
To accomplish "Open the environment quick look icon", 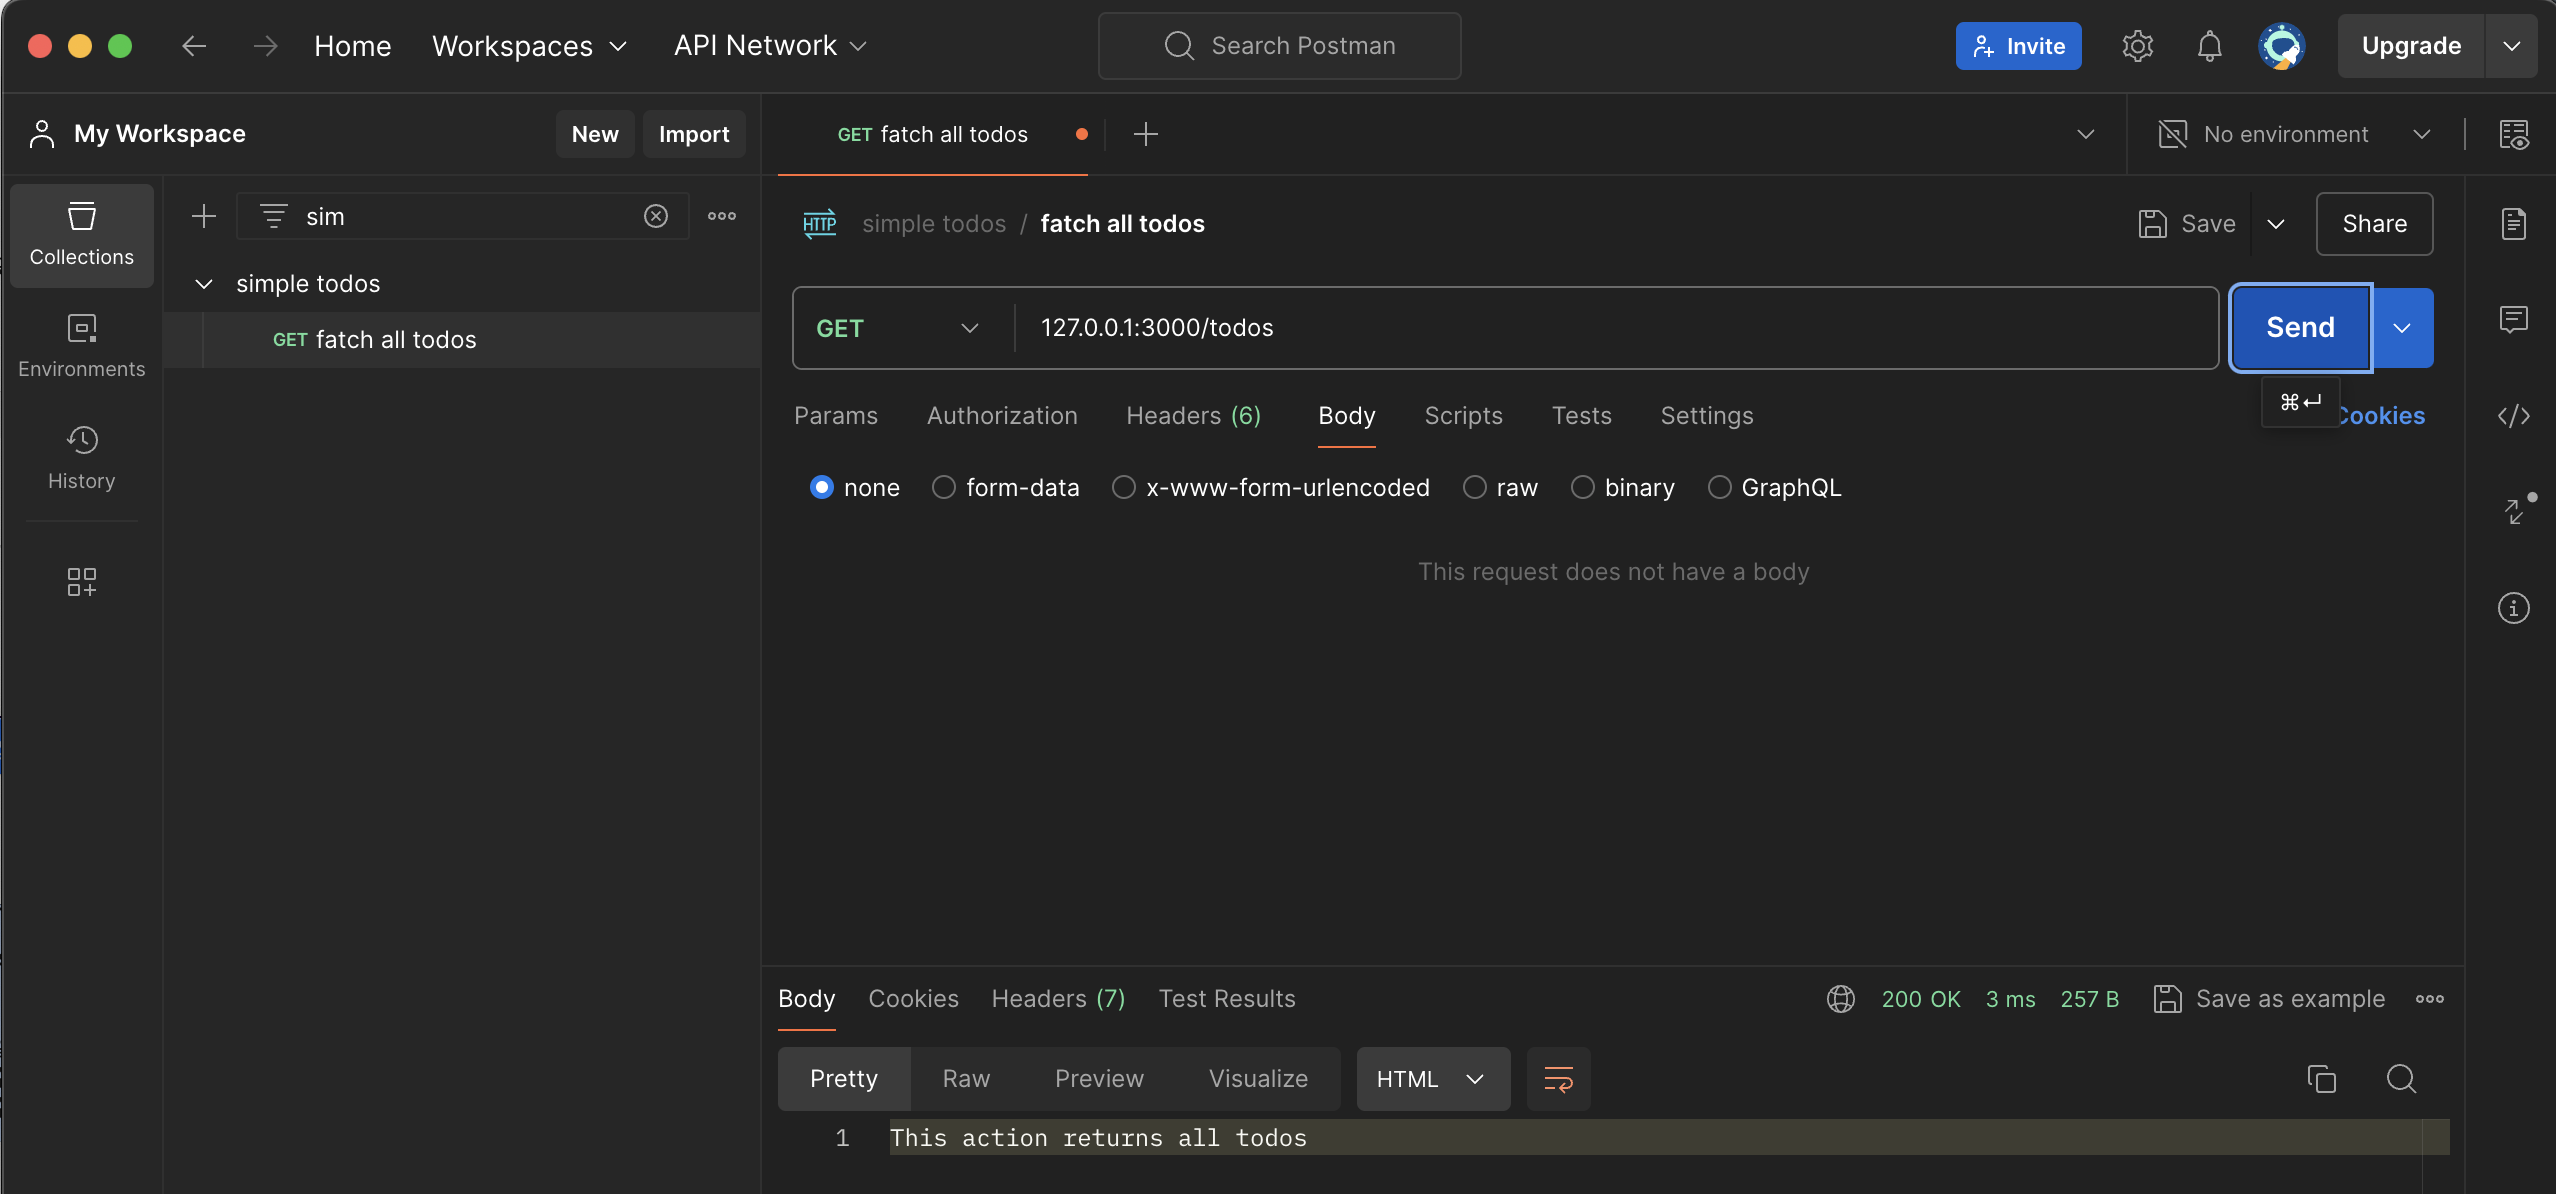I will pyautogui.click(x=2514, y=134).
